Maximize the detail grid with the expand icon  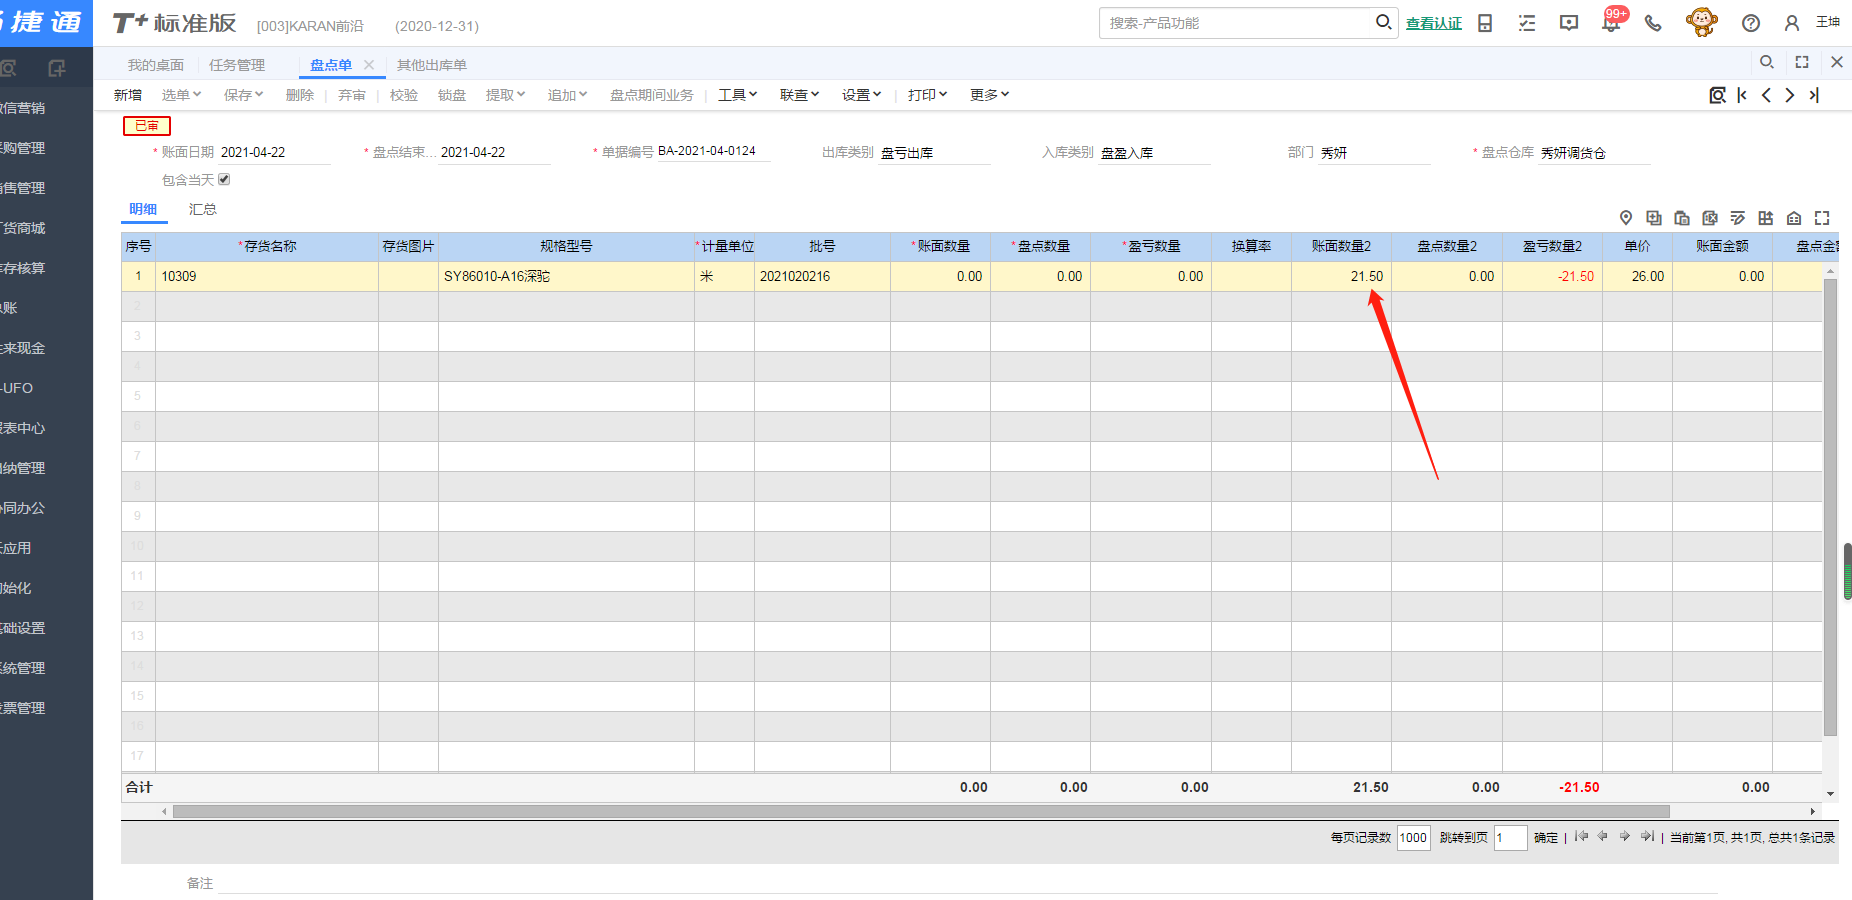point(1822,218)
